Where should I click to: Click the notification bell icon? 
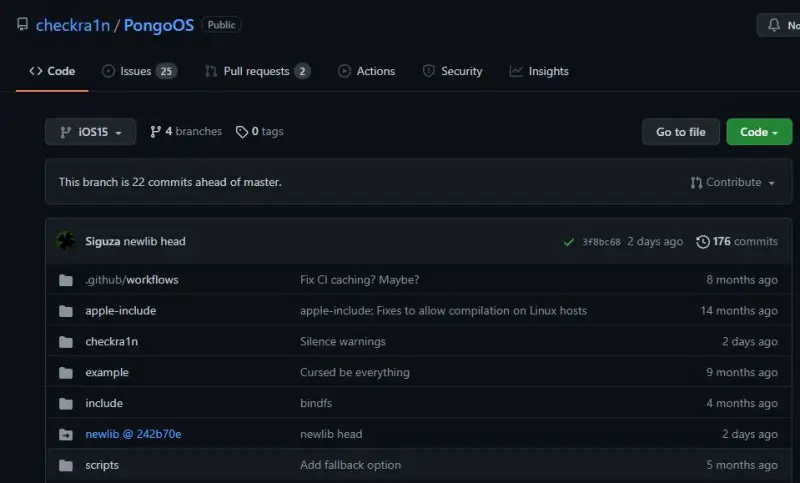pos(774,24)
